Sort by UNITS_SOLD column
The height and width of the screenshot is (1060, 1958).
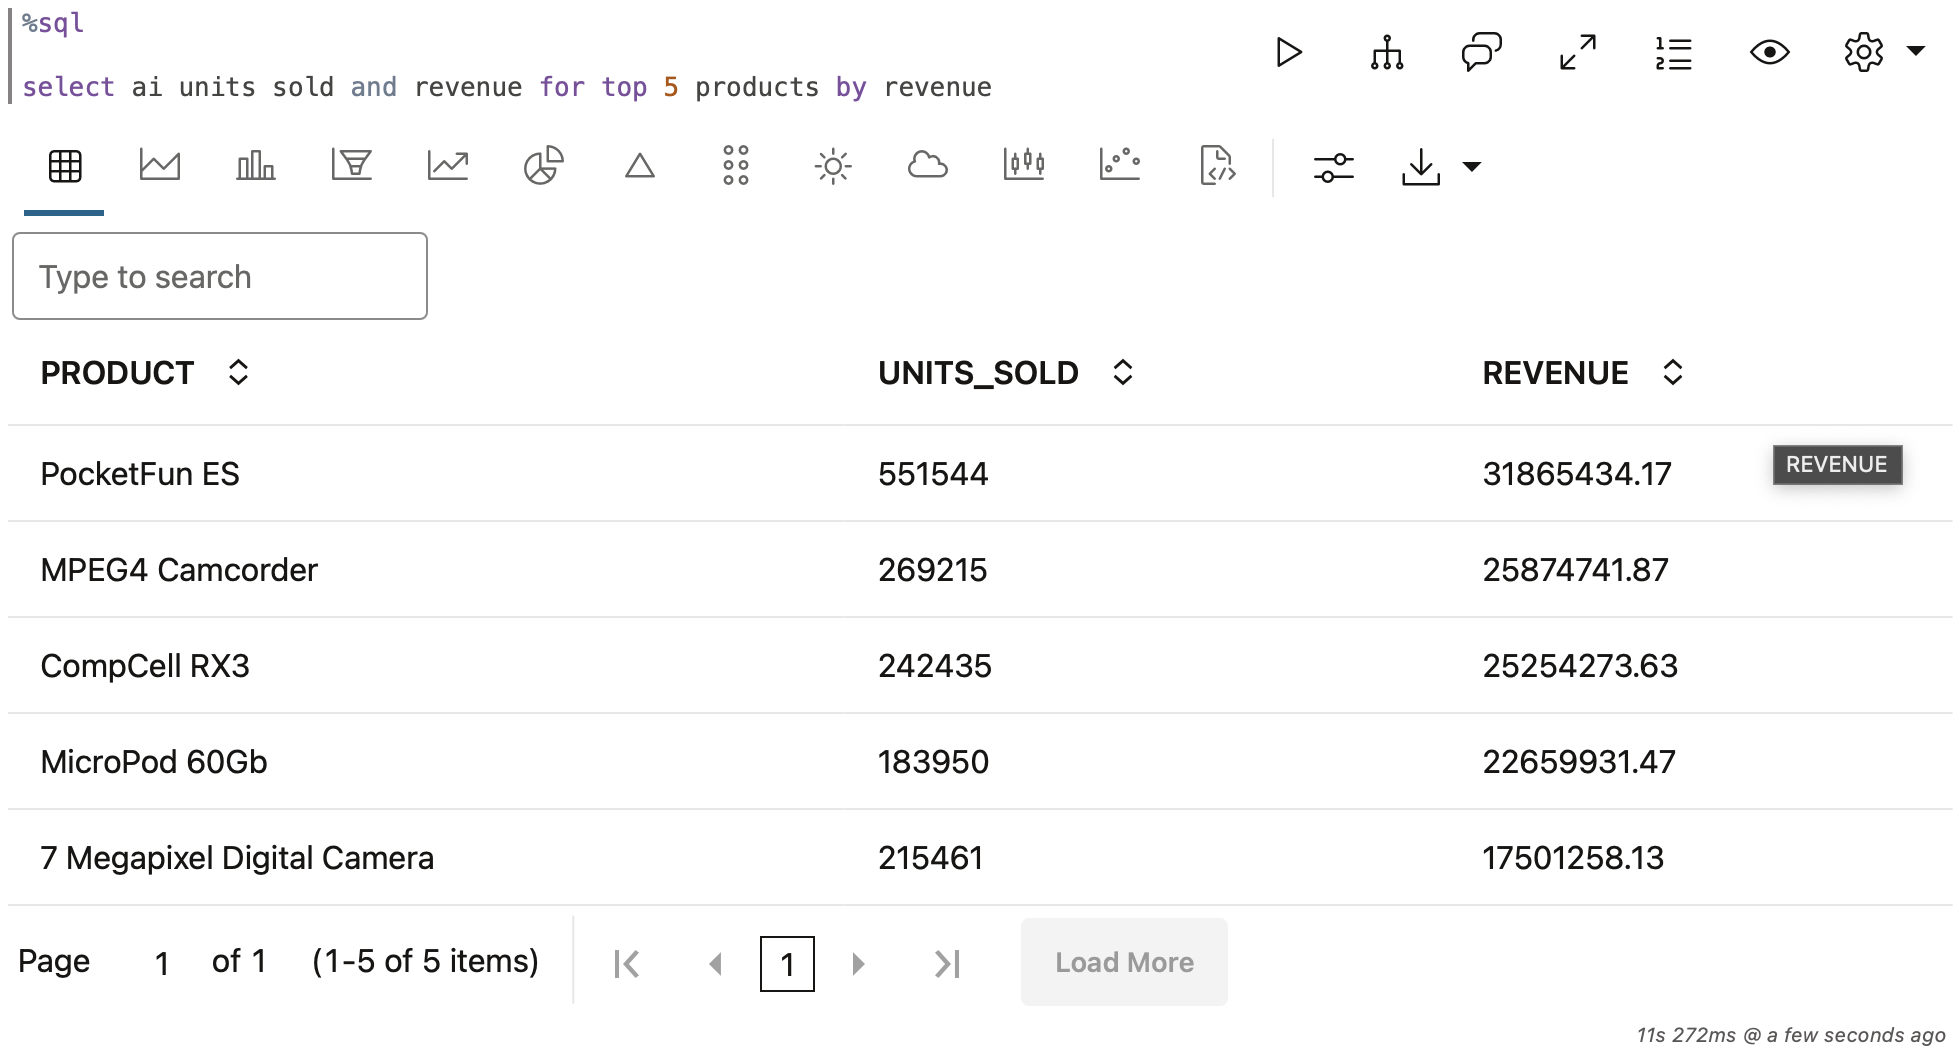[x=1123, y=373]
